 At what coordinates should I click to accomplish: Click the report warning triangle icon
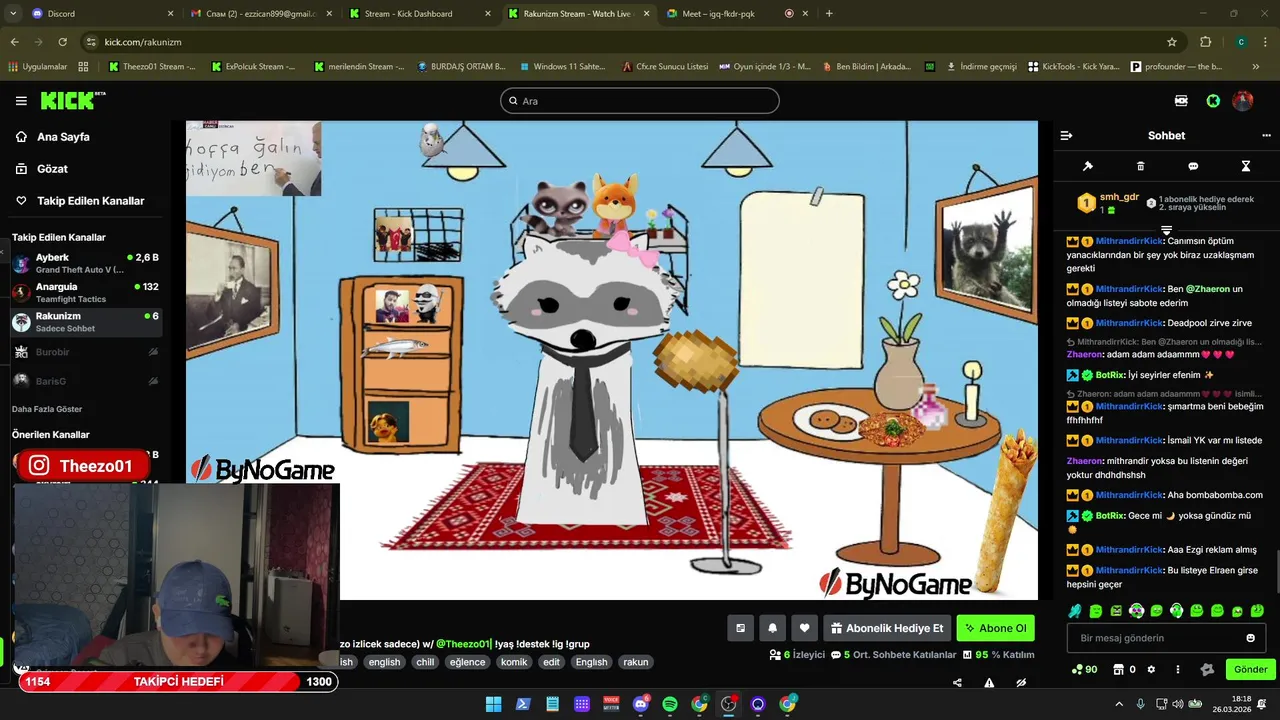pos(989,683)
